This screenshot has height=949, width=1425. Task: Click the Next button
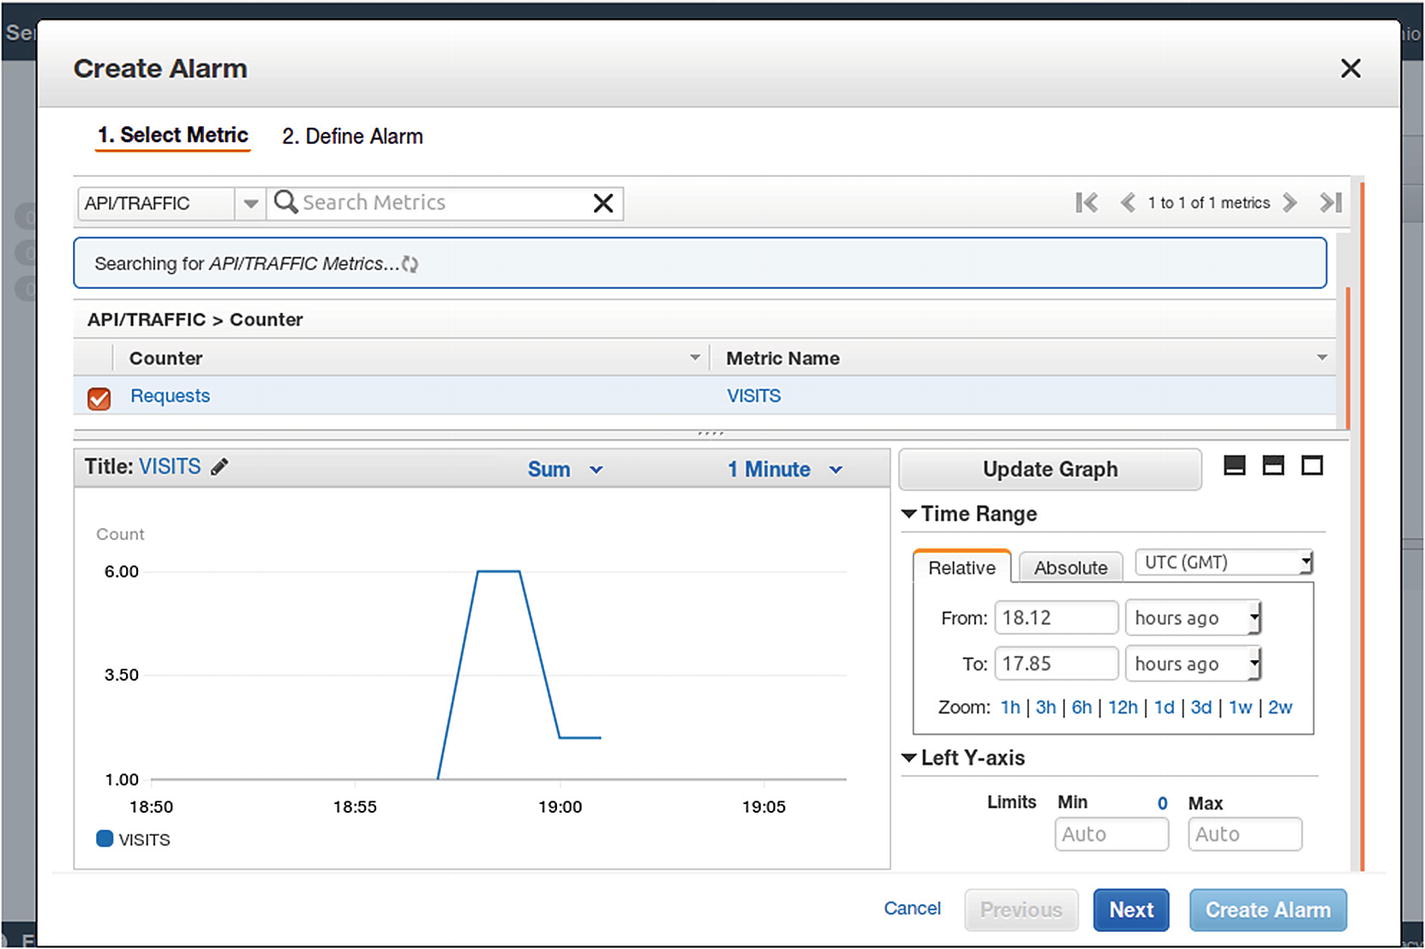[1130, 910]
